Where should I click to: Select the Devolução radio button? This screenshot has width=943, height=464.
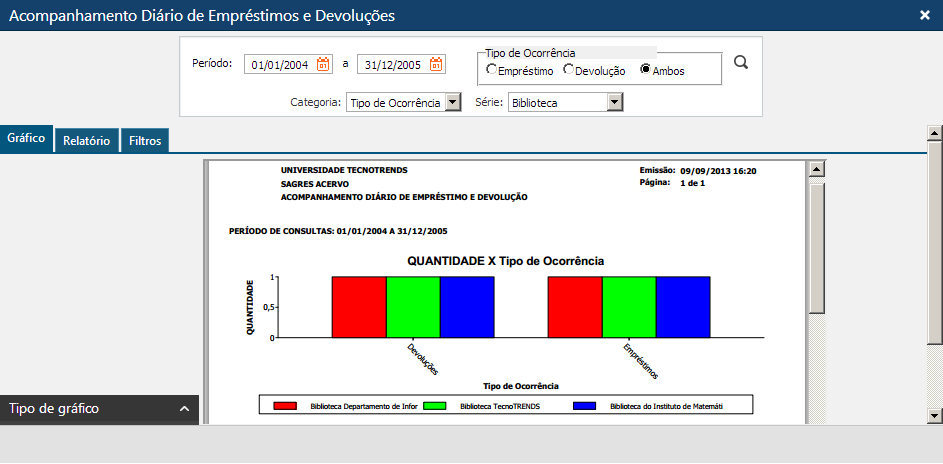[569, 70]
